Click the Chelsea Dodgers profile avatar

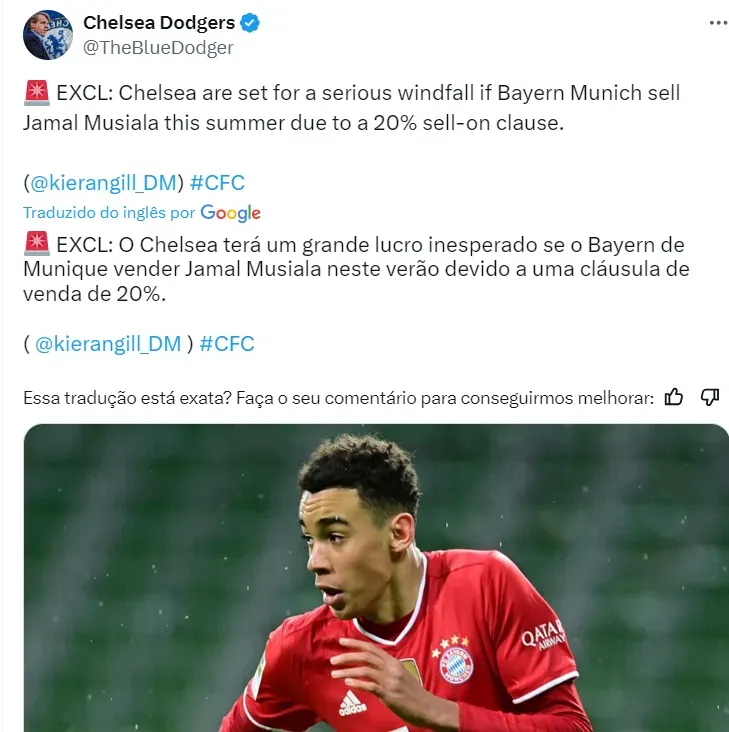(48, 35)
